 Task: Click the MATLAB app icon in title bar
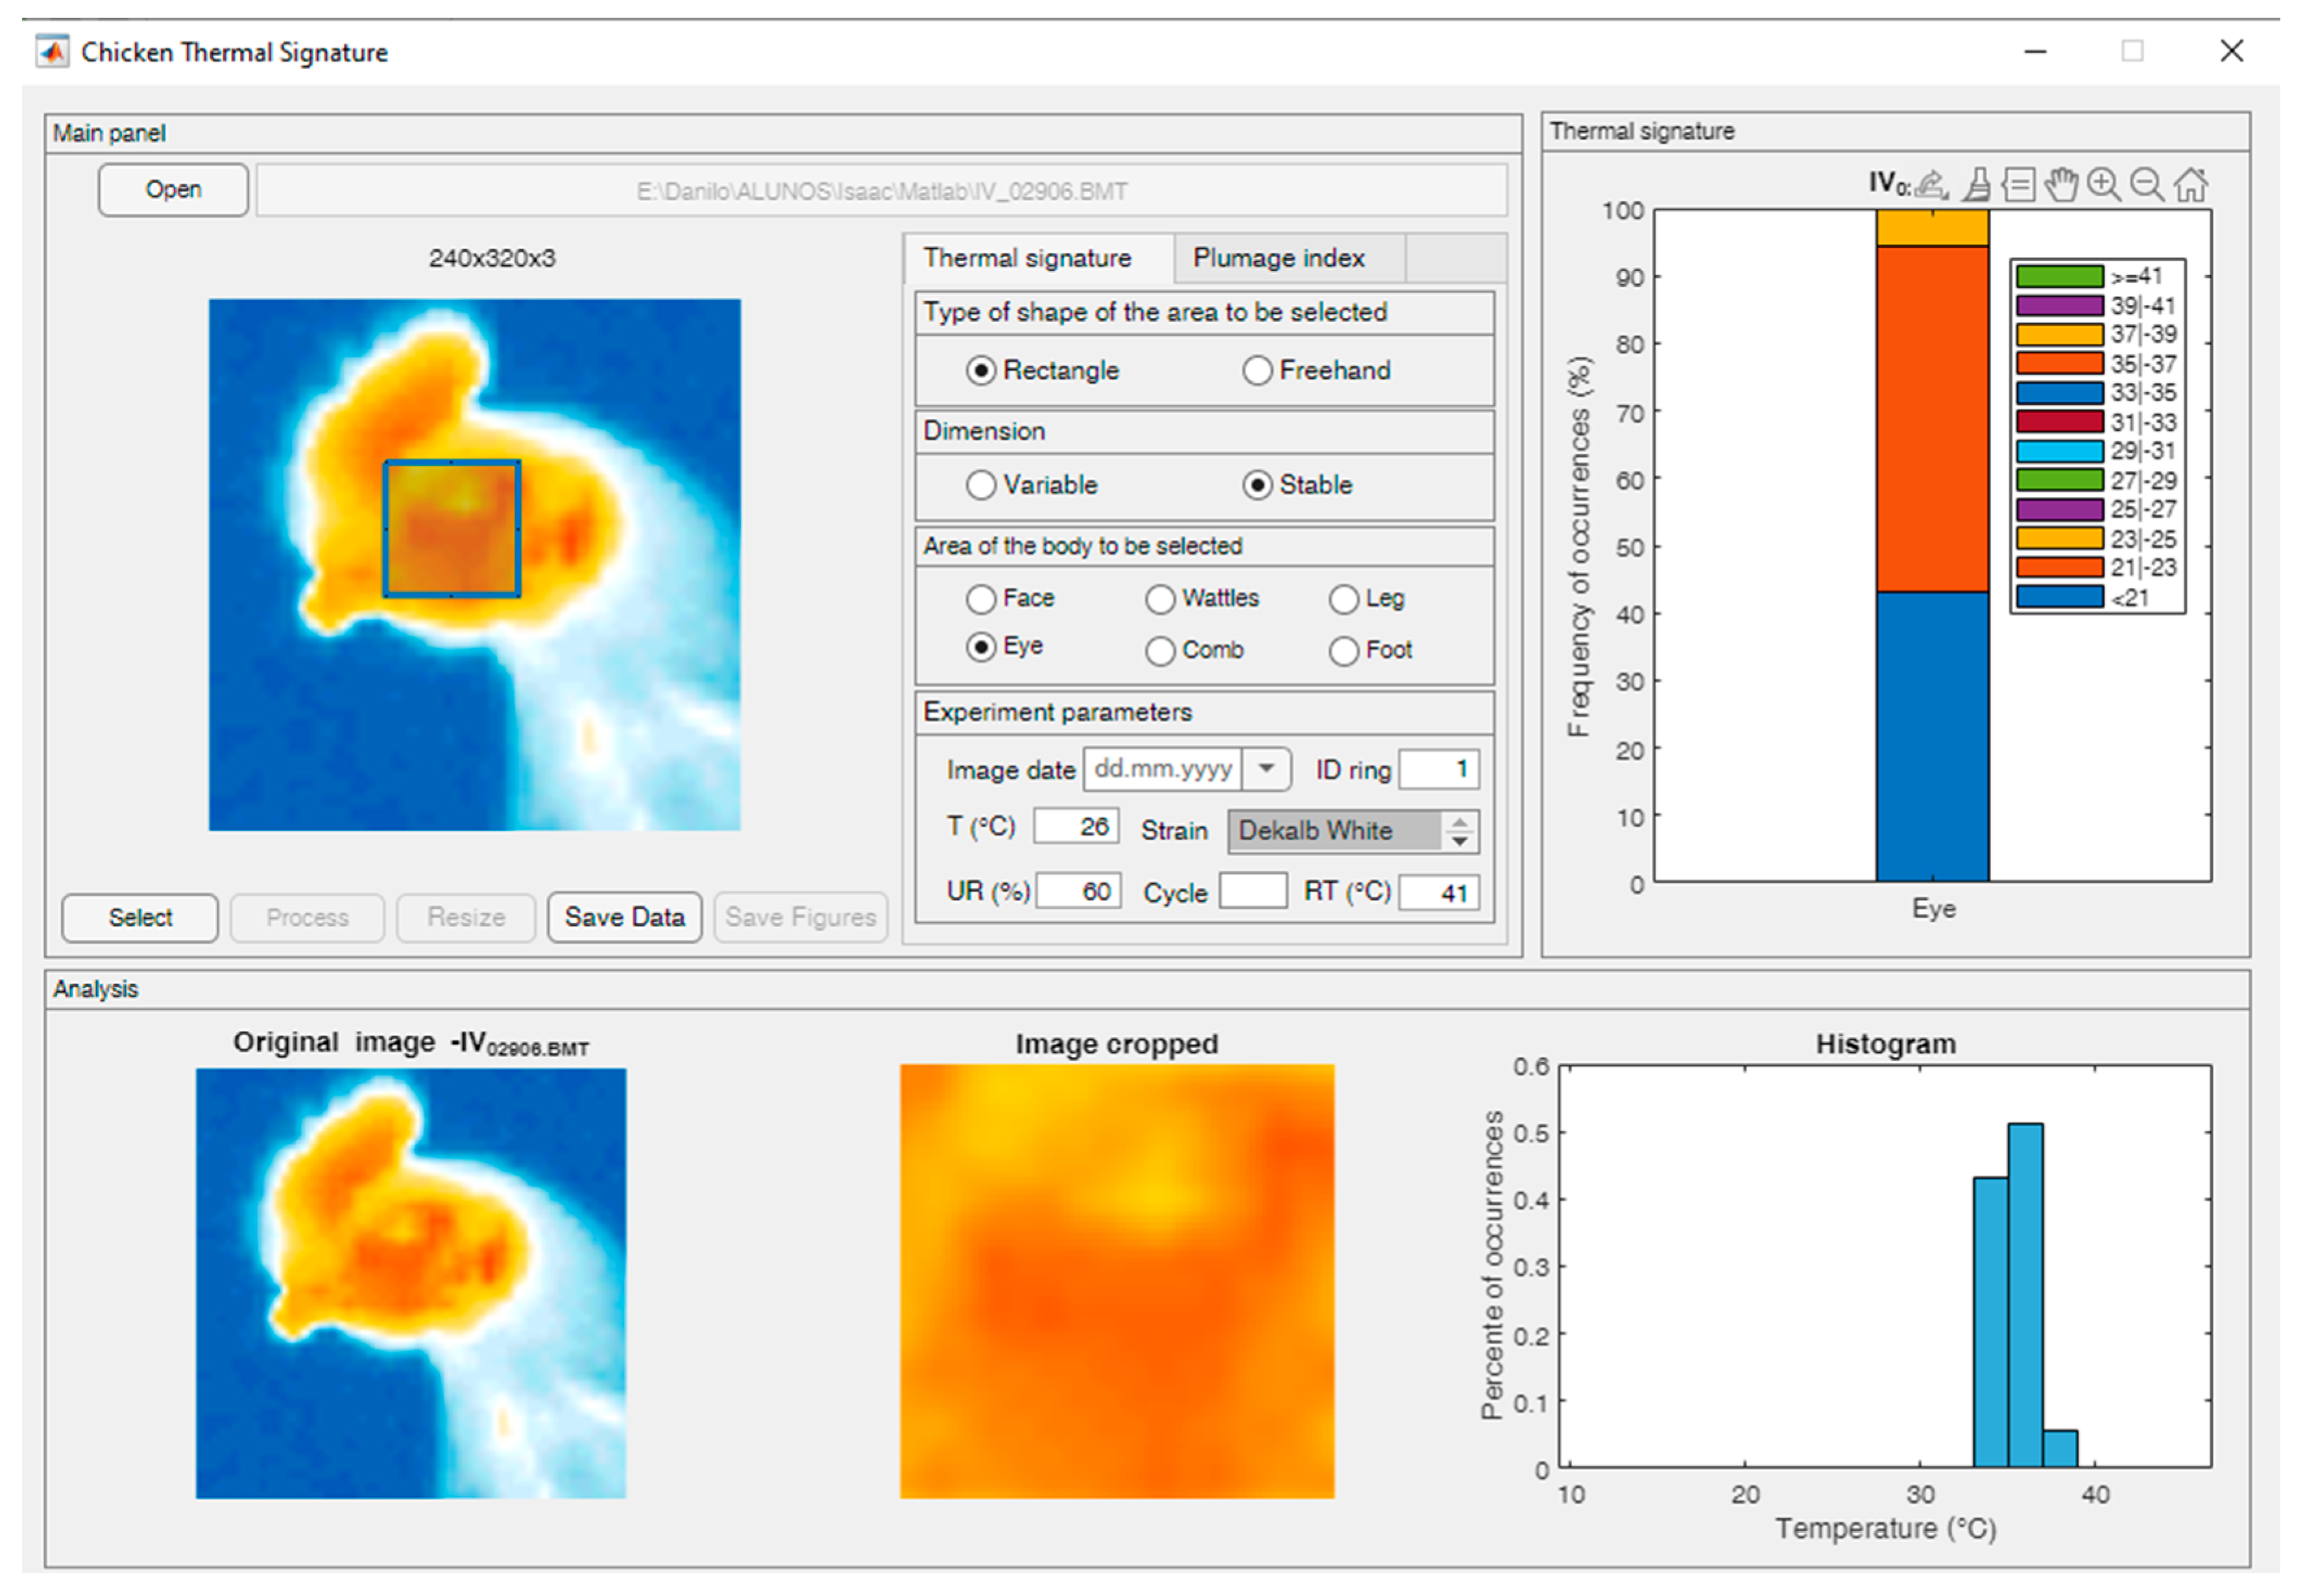52,52
